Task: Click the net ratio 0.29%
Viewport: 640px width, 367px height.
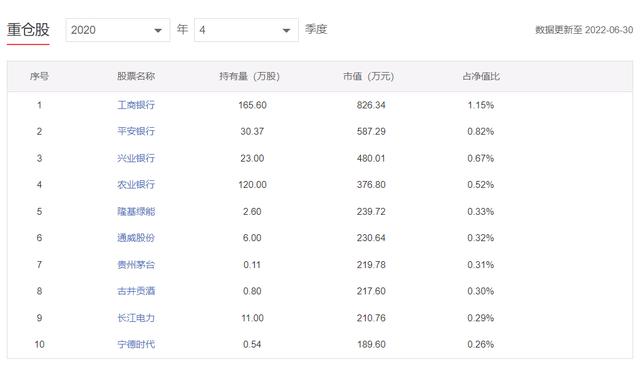Action: (481, 318)
